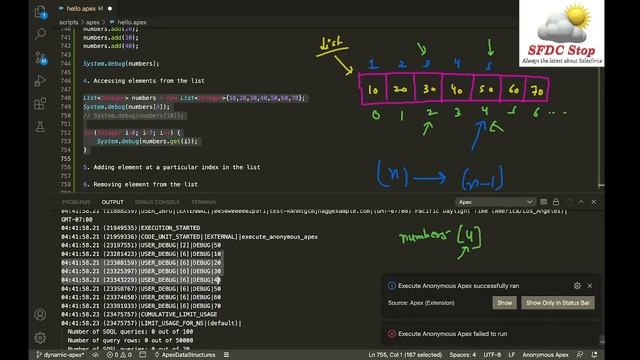Click the feedback icon in status bar

580,355
